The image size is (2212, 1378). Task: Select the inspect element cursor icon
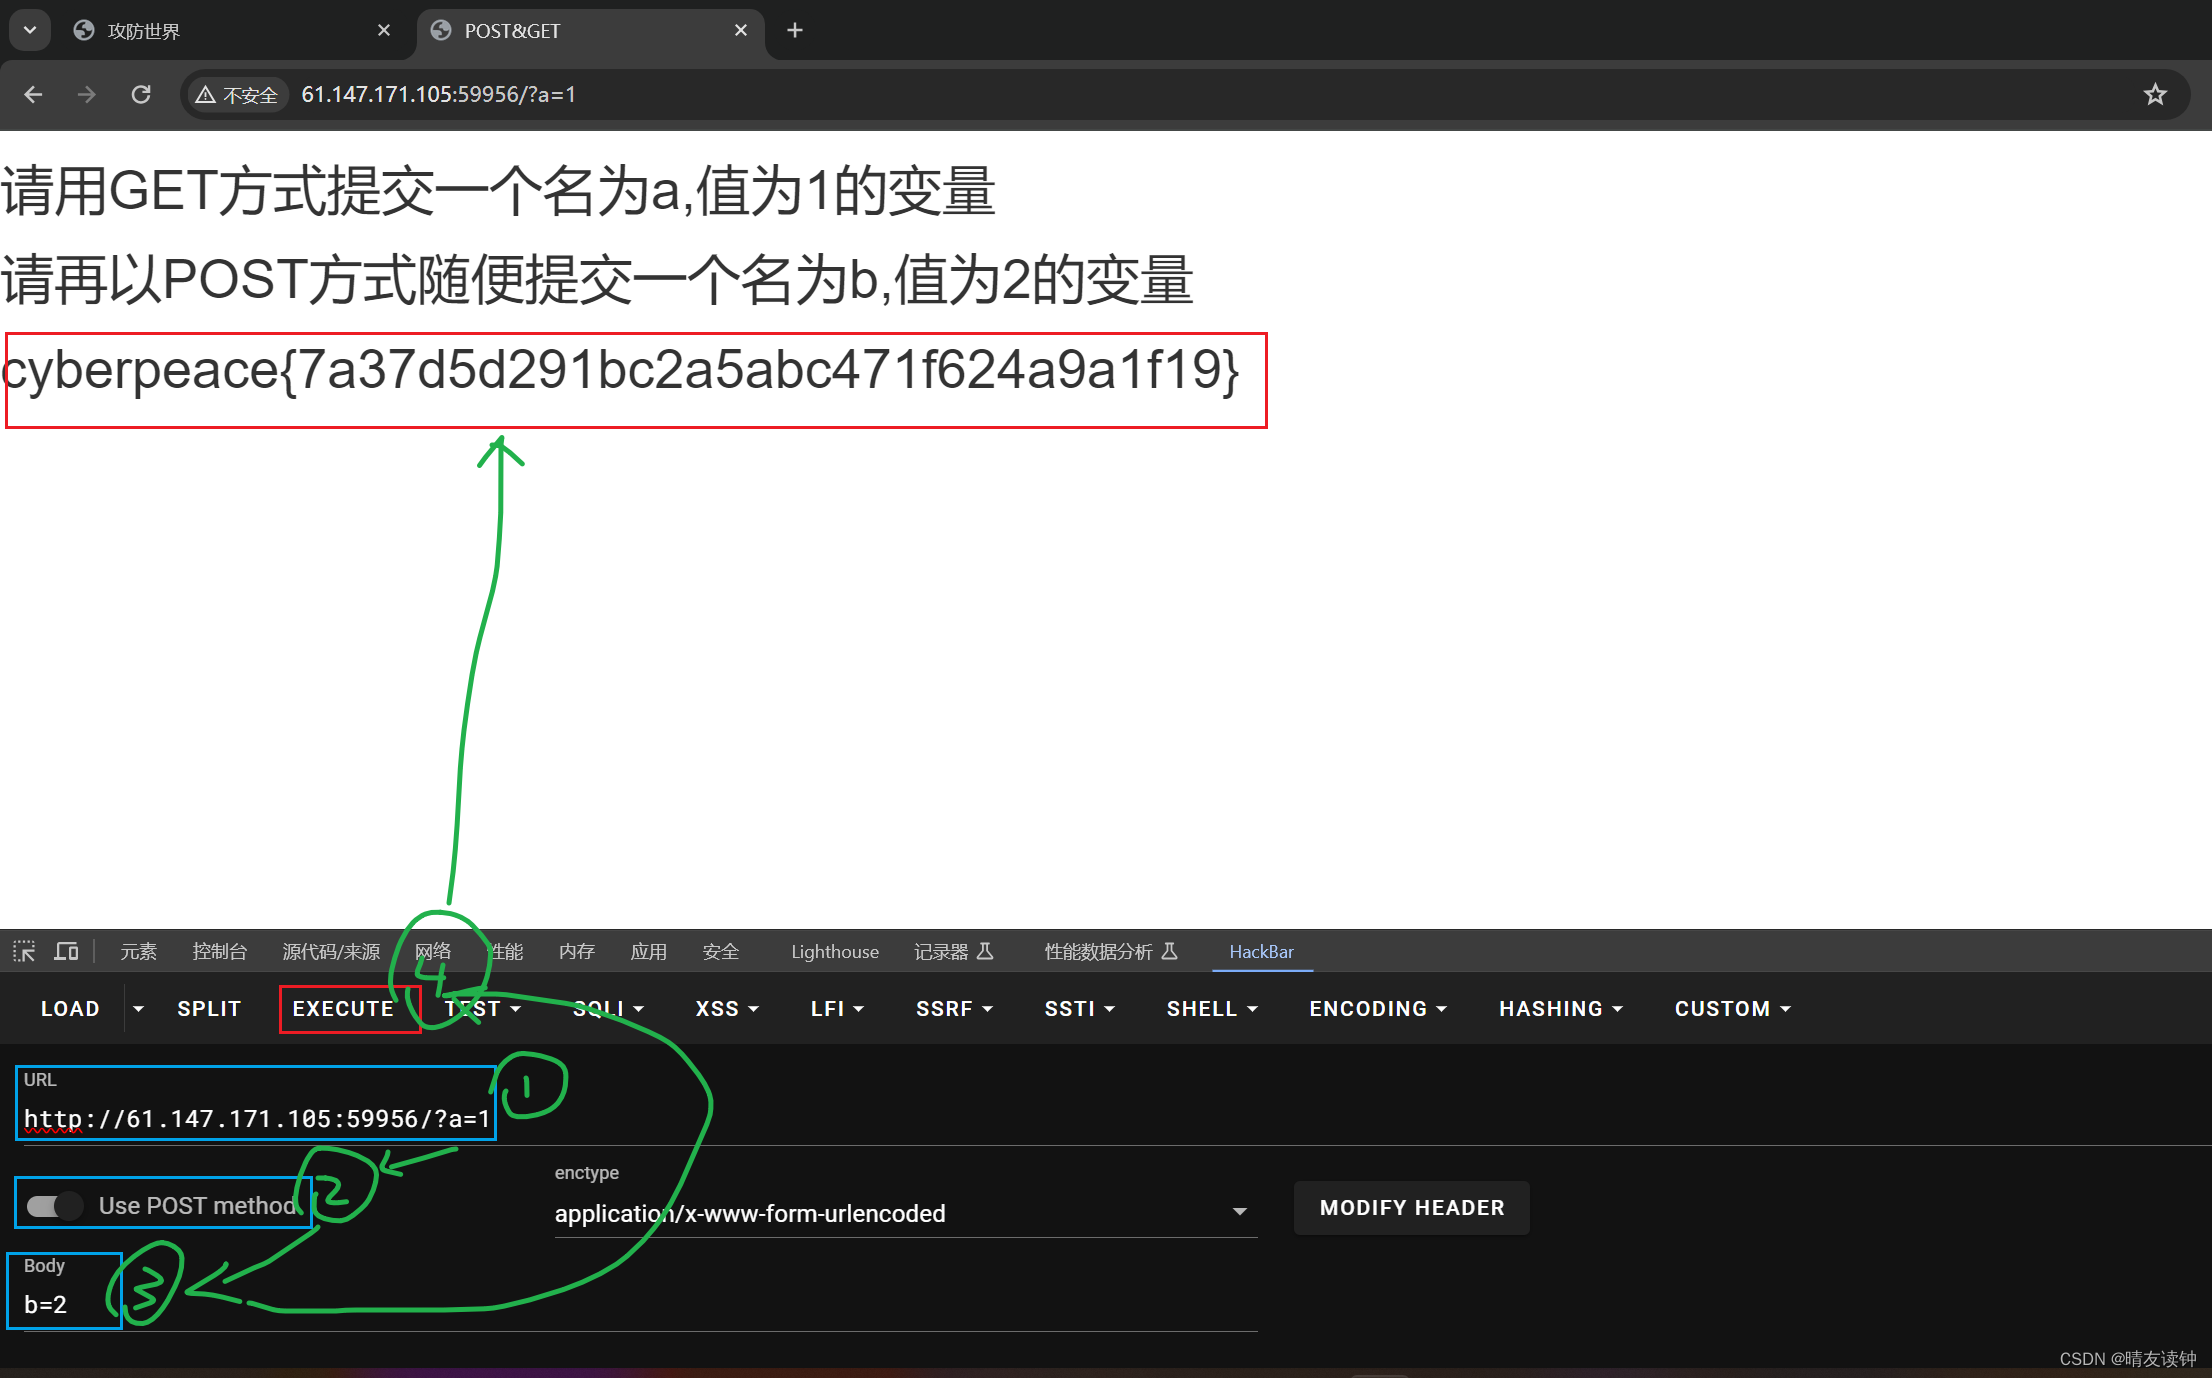[x=22, y=951]
